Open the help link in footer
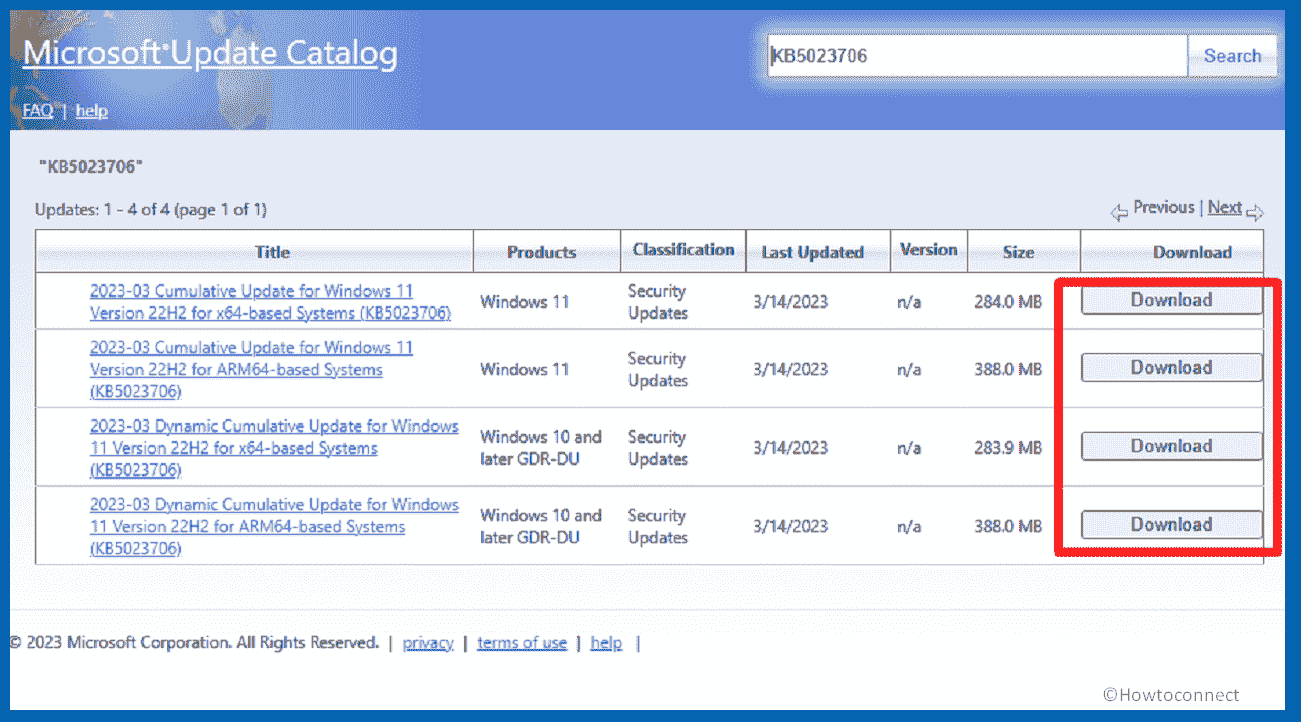 (606, 643)
